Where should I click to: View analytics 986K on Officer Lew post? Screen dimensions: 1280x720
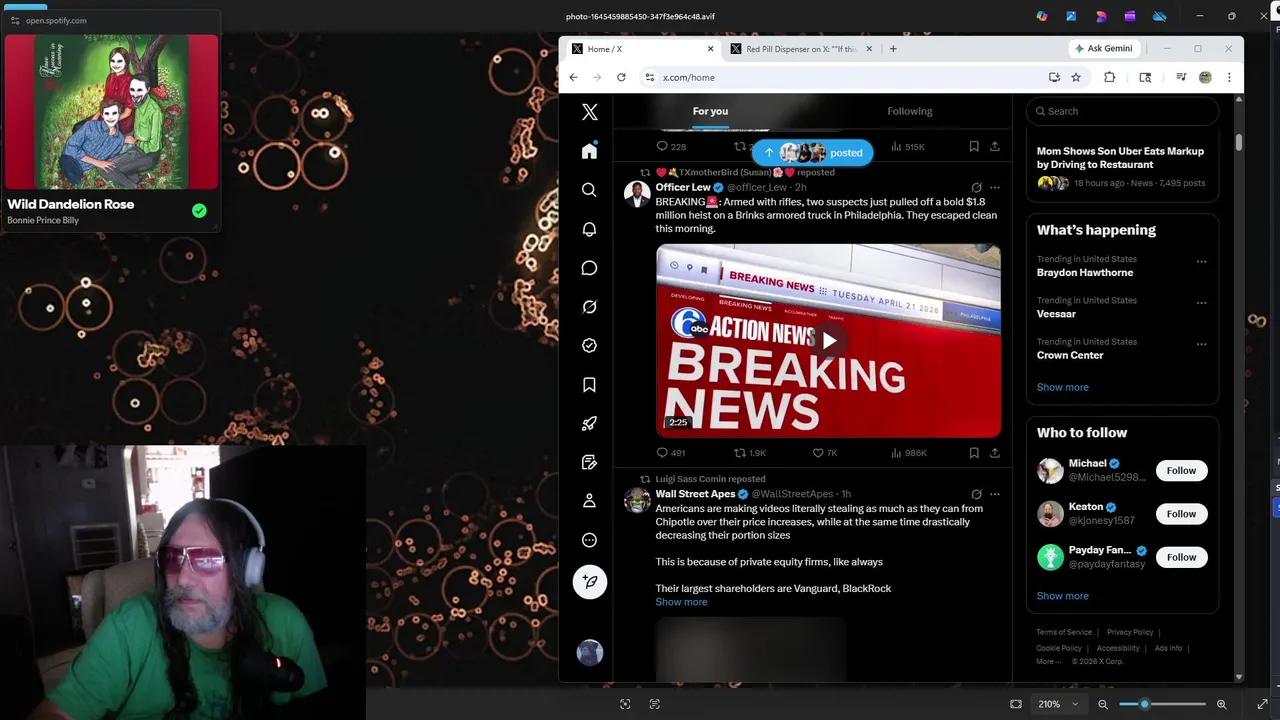[908, 453]
